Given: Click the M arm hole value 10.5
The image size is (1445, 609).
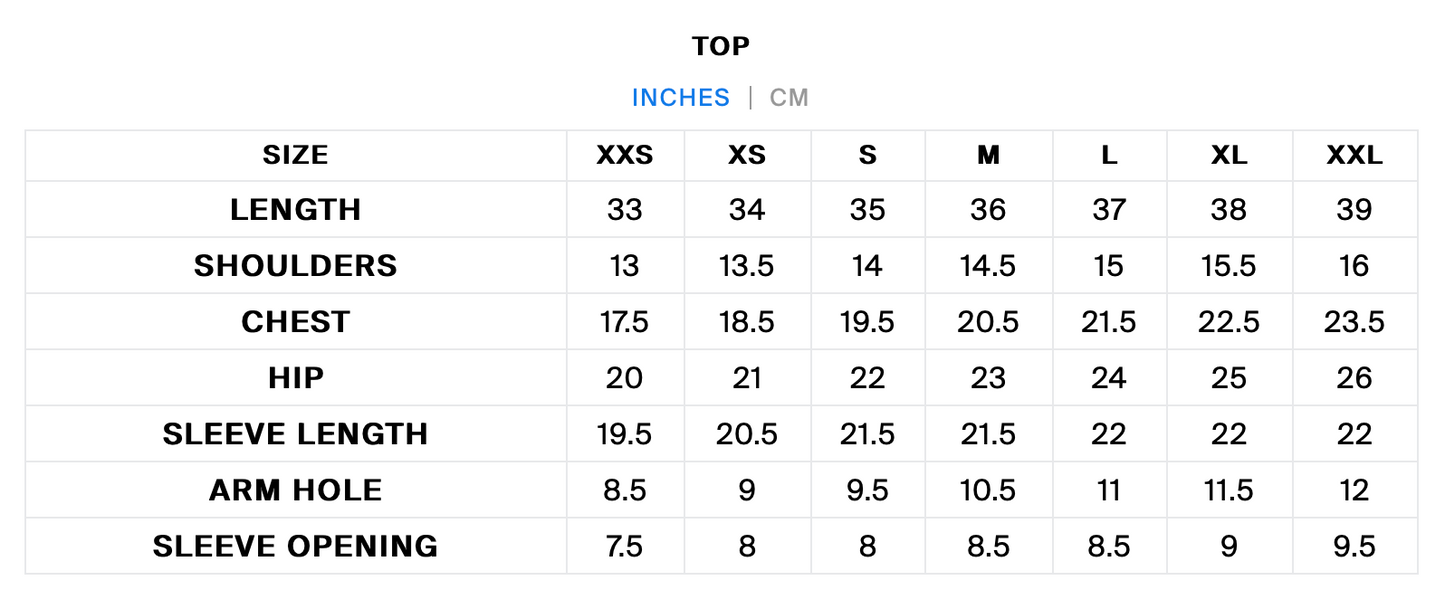Looking at the screenshot, I should pyautogui.click(x=988, y=490).
